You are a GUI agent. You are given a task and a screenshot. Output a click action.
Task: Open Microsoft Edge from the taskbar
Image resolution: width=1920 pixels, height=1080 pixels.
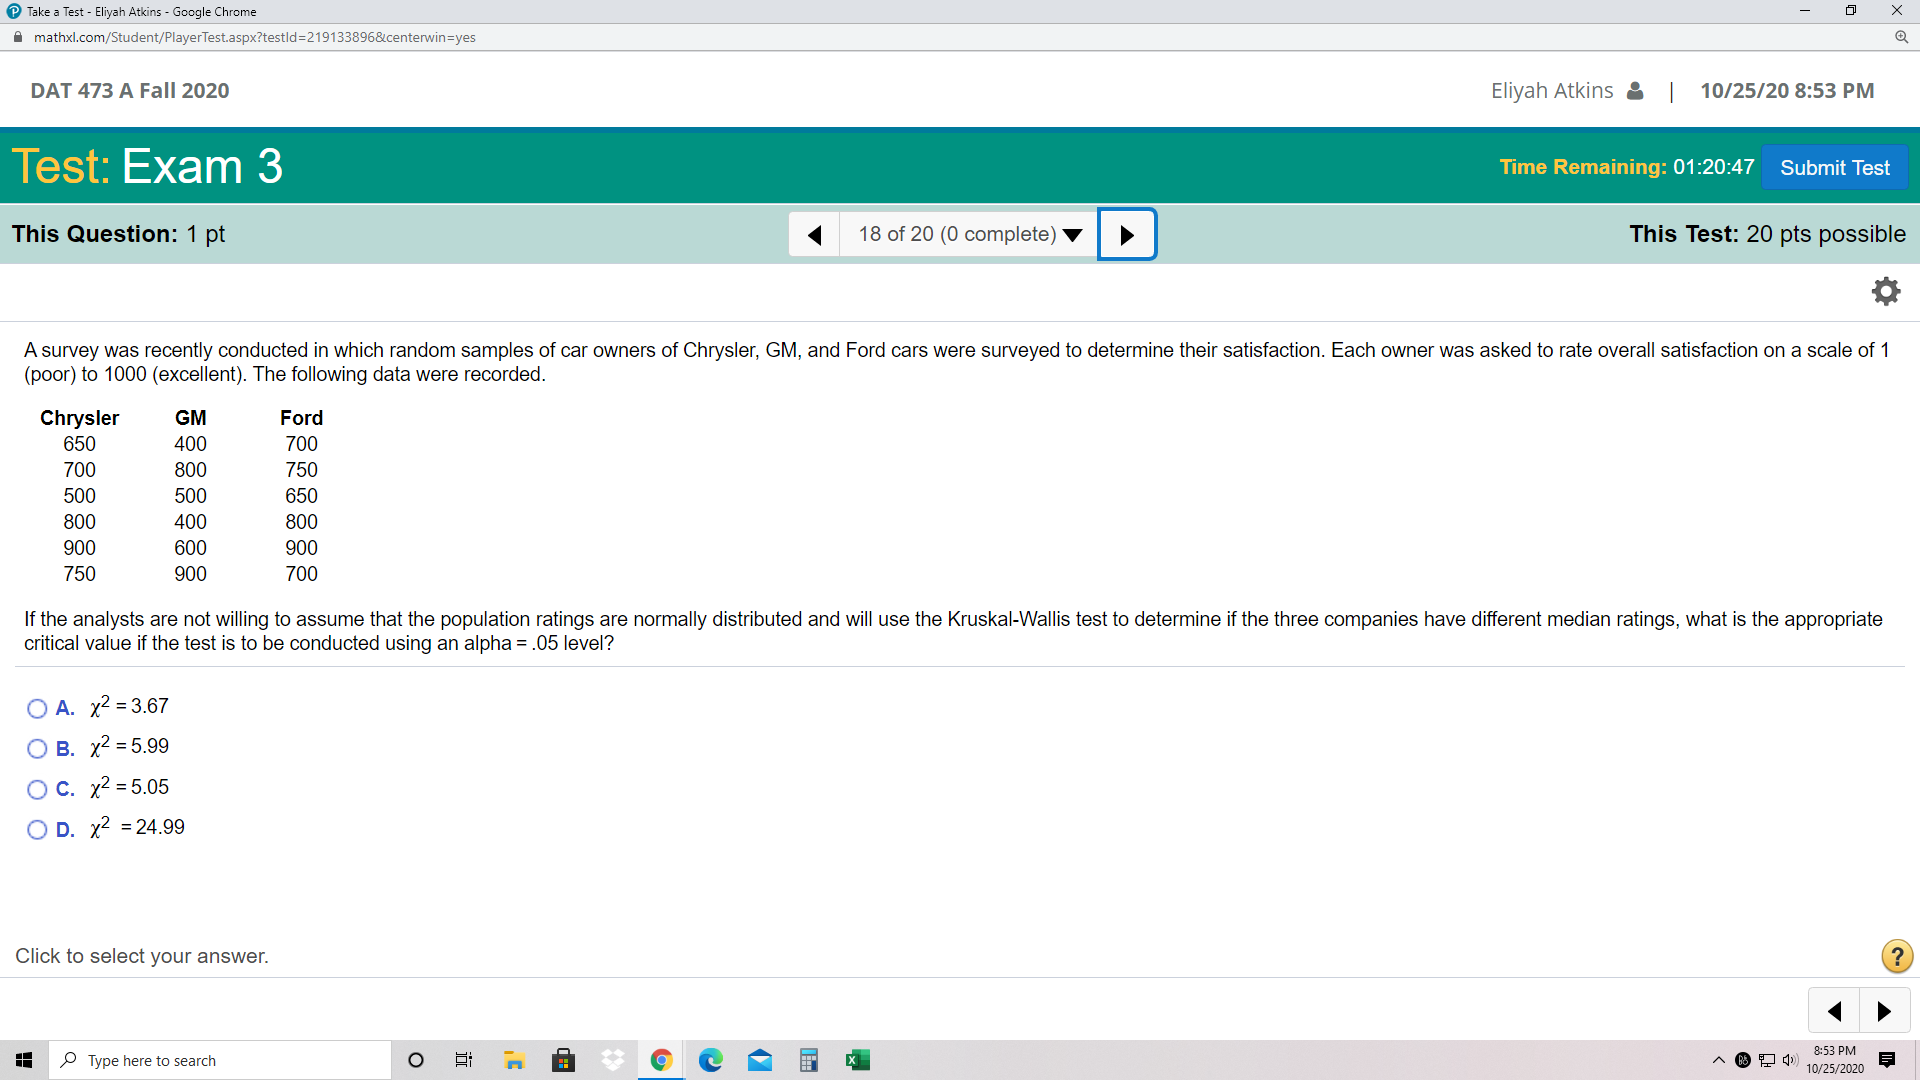[x=710, y=1060]
